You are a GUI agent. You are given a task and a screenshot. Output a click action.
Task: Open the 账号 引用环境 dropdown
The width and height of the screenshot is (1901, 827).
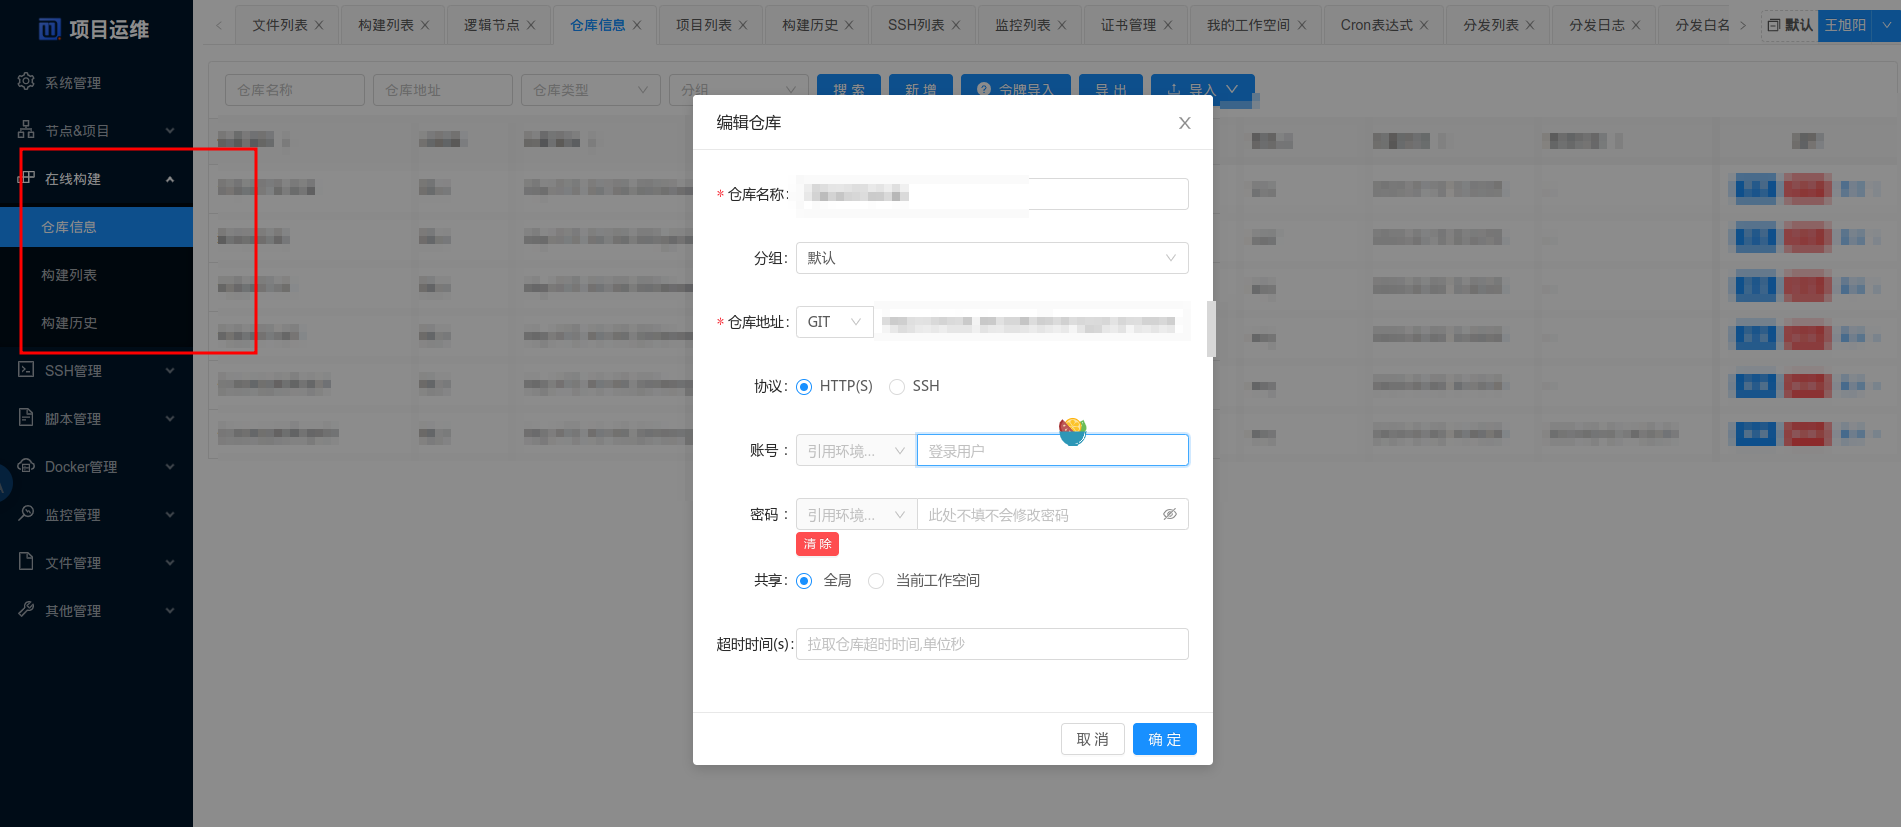click(855, 451)
